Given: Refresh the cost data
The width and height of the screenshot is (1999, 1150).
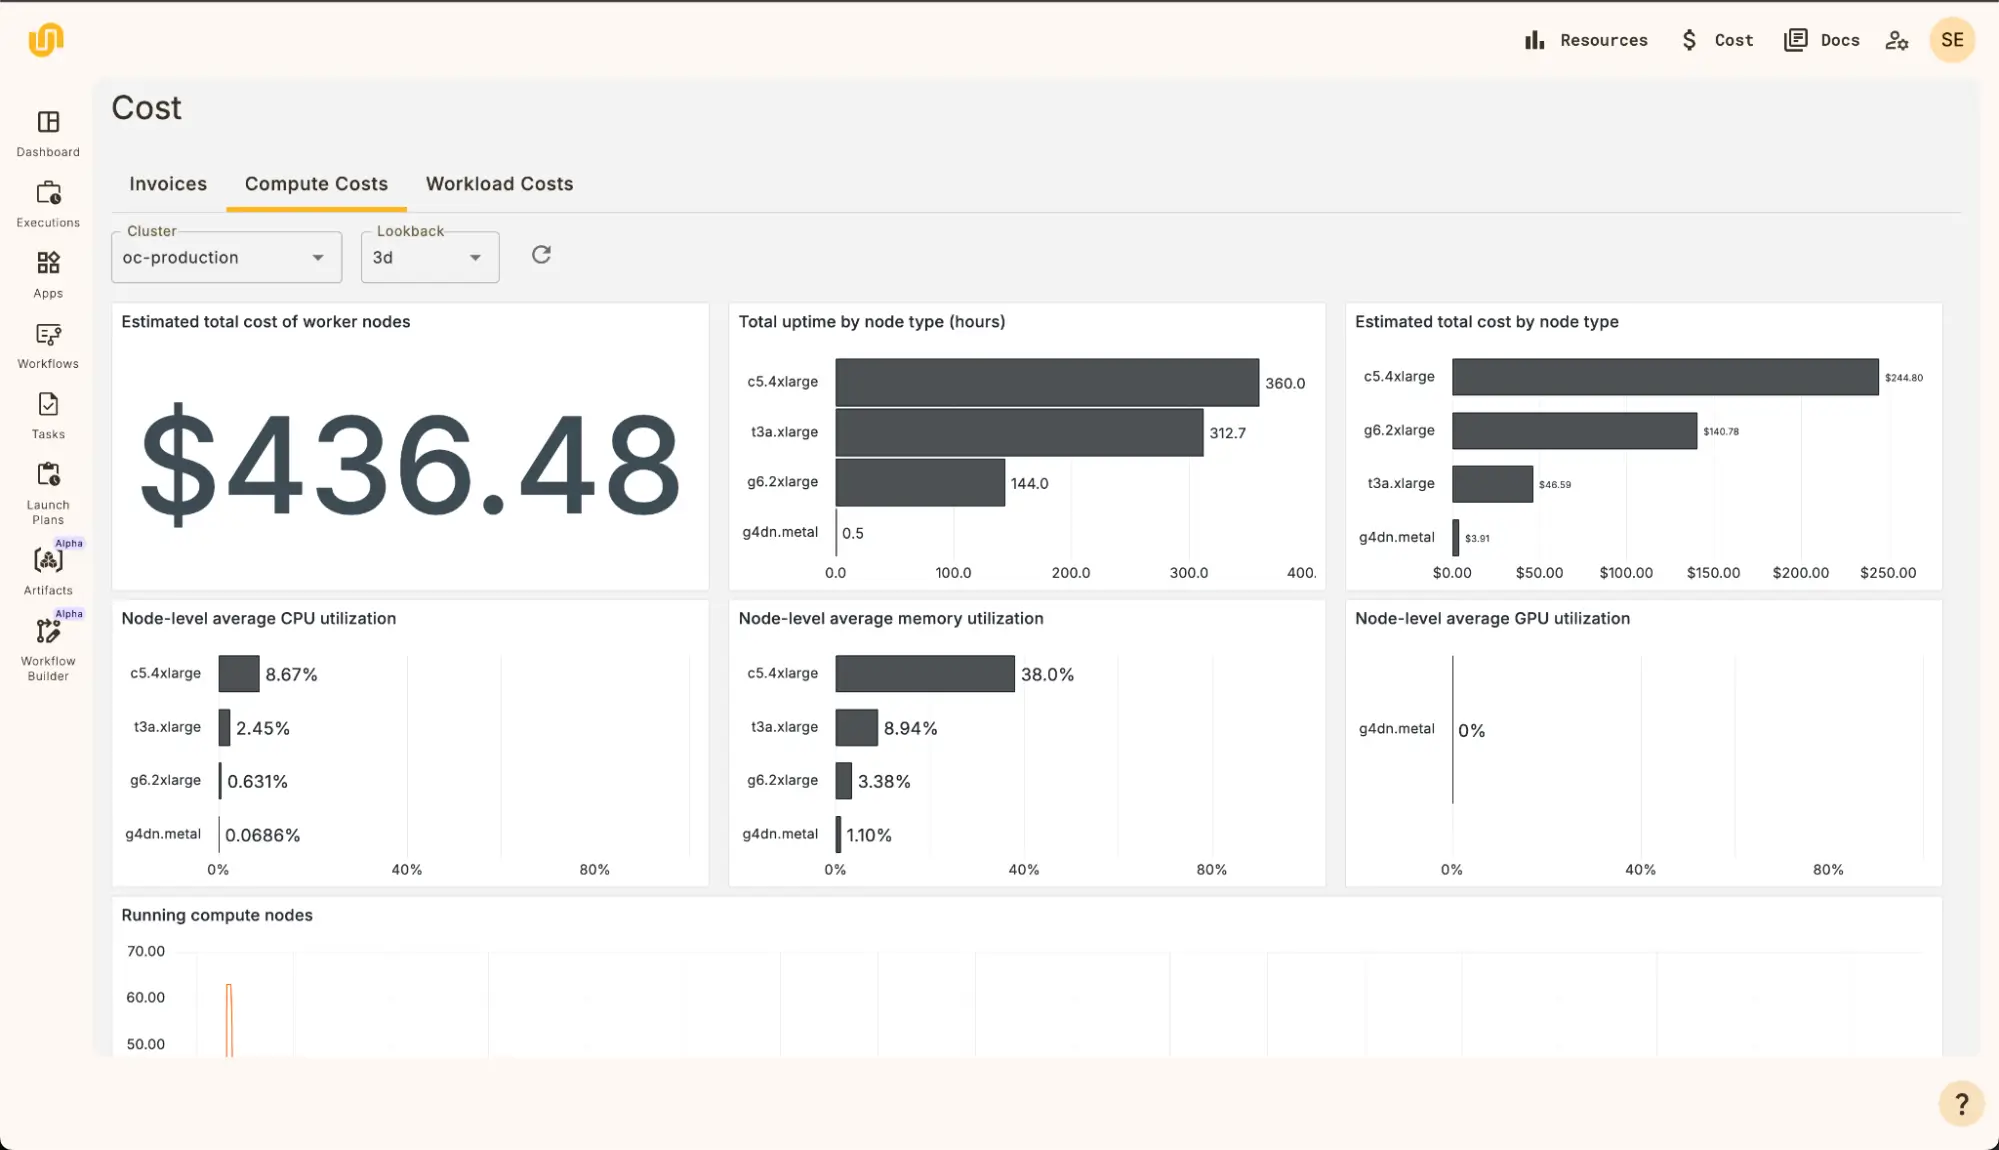Looking at the screenshot, I should (x=541, y=255).
